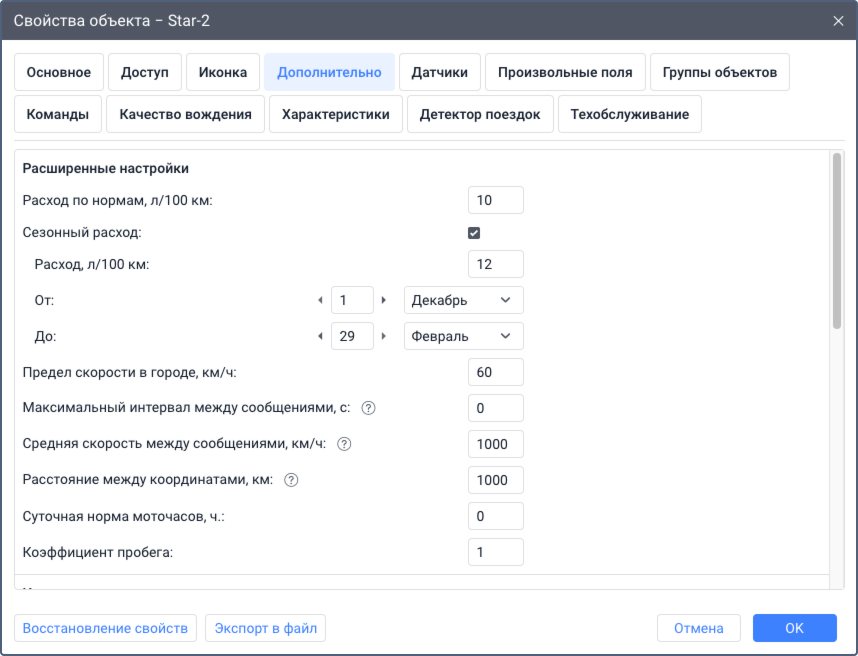
Task: Close the Свойства объекта dialog with X
Action: tap(838, 20)
